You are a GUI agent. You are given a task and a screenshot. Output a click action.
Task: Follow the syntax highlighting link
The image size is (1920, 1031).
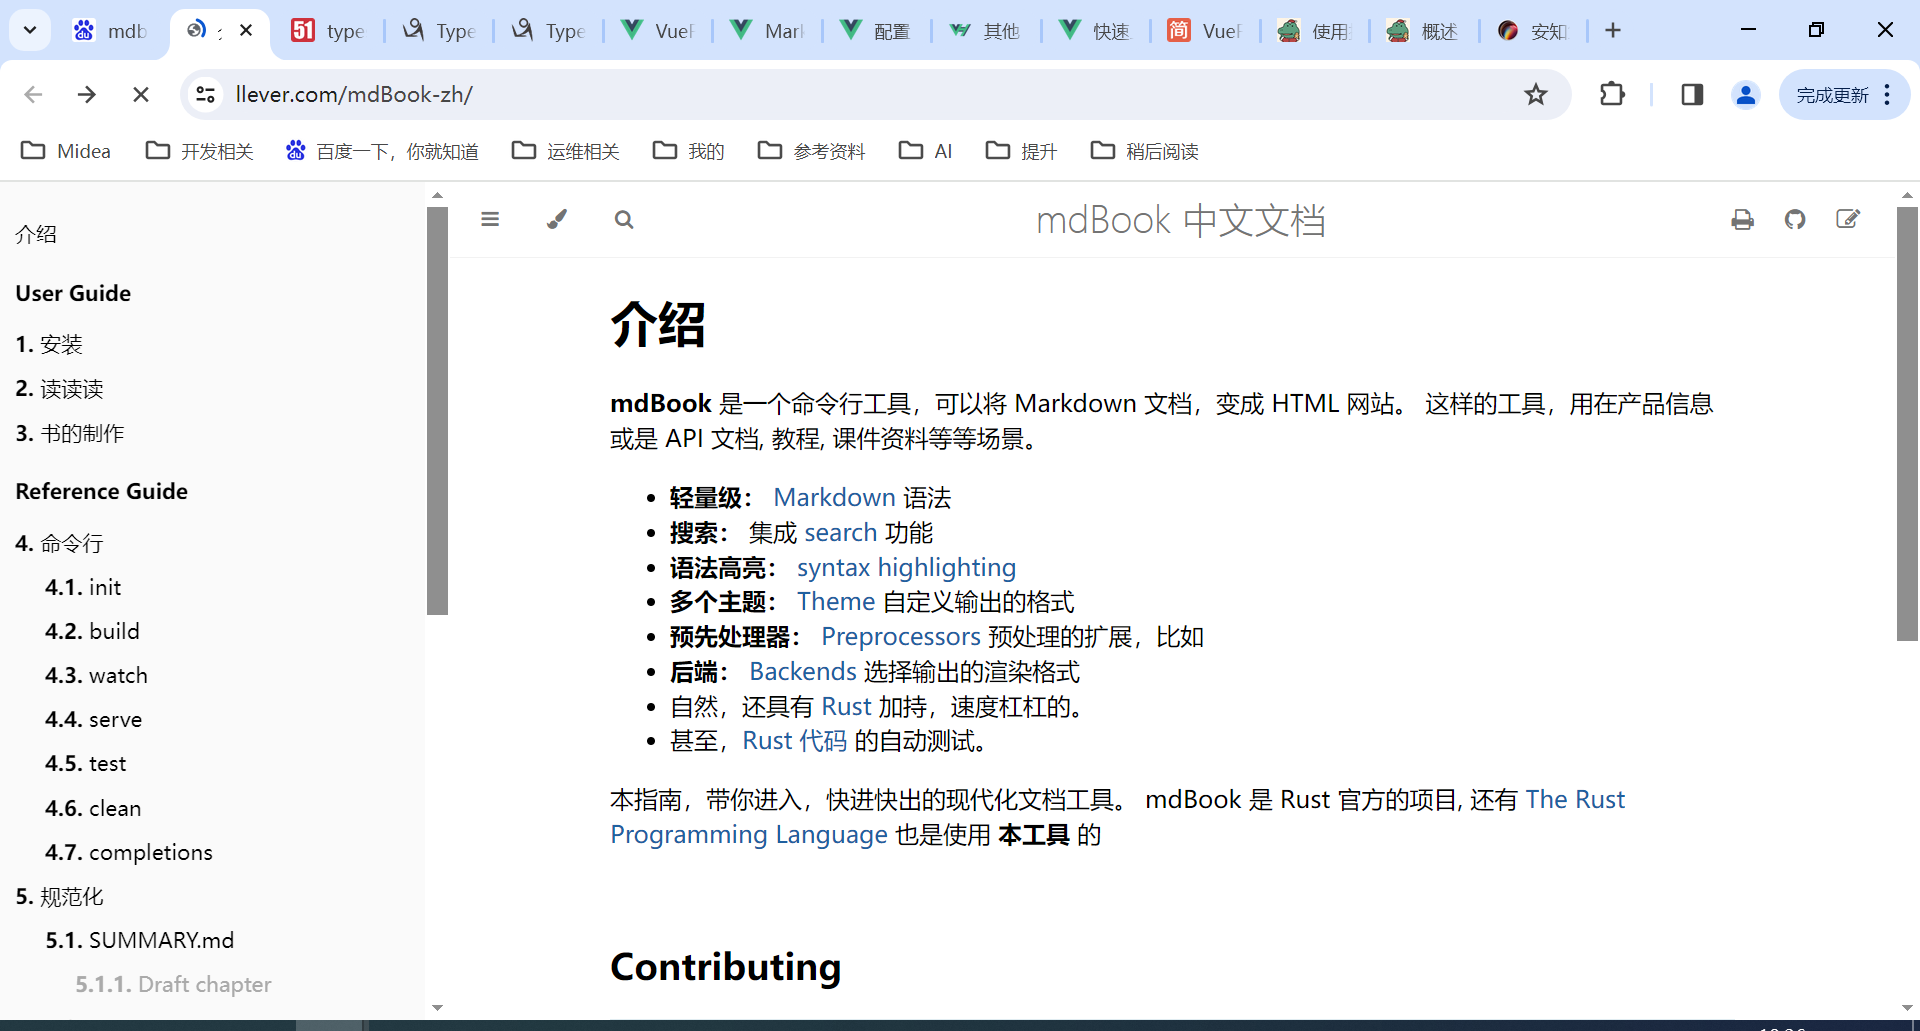click(906, 567)
